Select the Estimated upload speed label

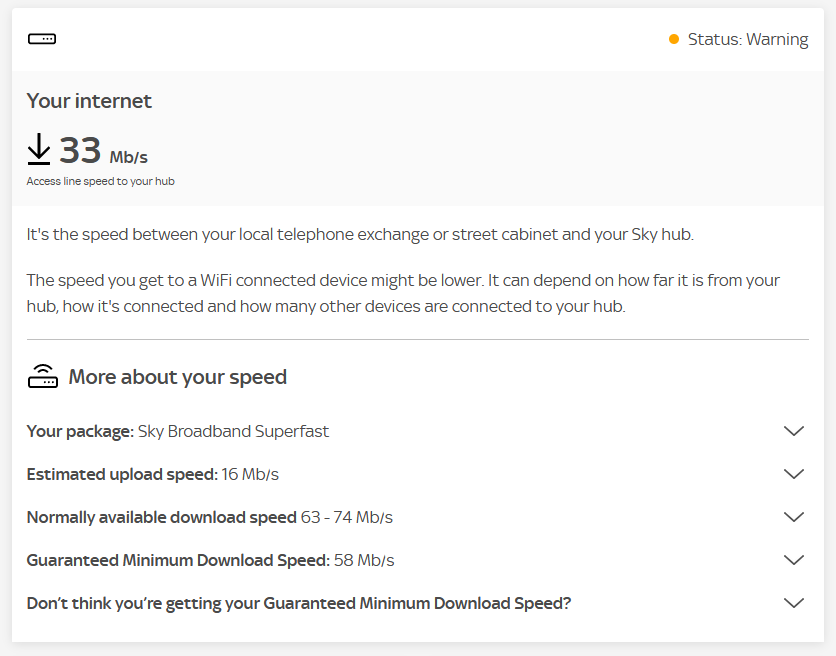click(x=122, y=474)
